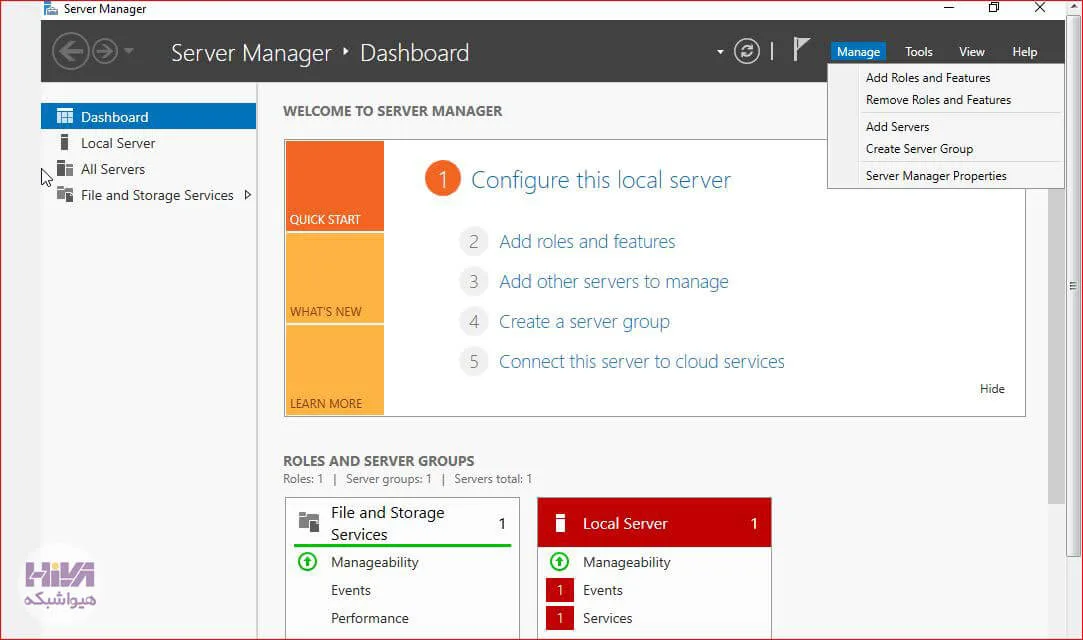Click green Manageability icon in File and Storage tile

(x=307, y=562)
